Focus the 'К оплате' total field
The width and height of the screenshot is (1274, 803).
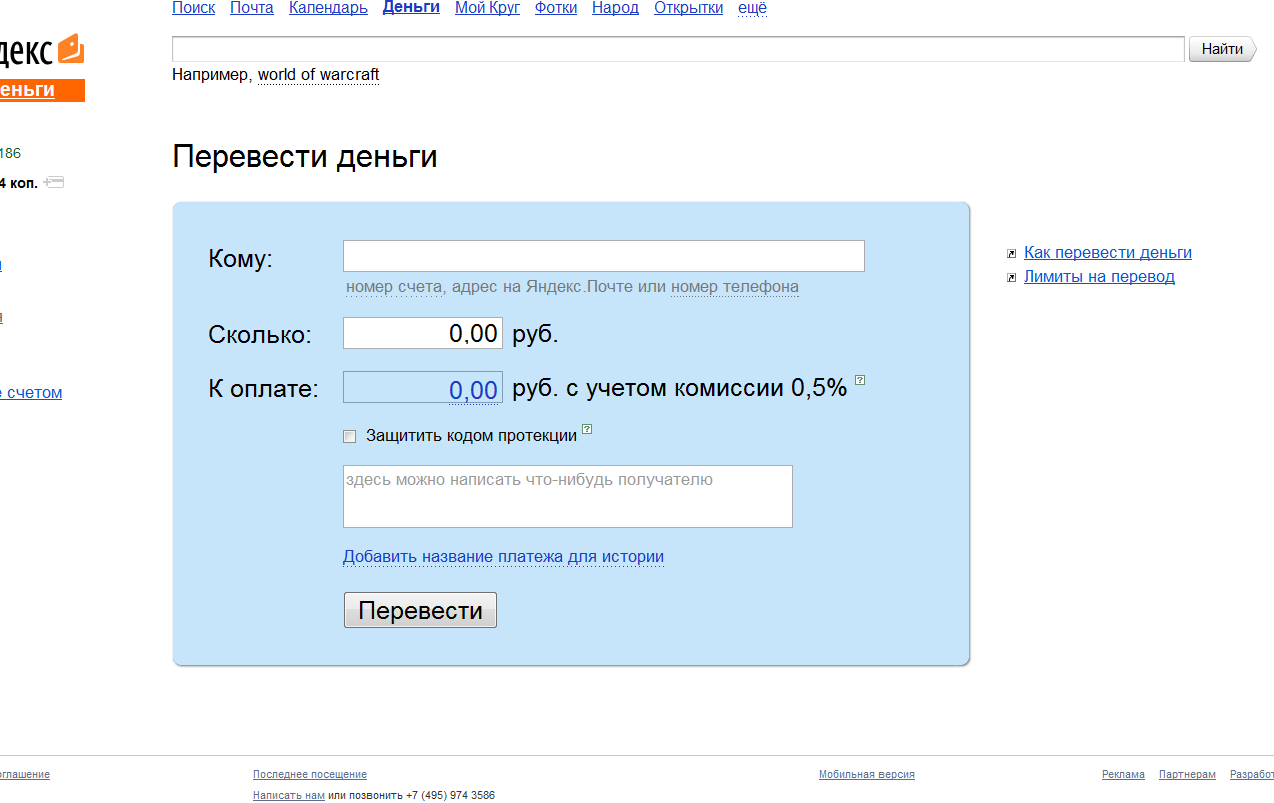pyautogui.click(x=423, y=388)
